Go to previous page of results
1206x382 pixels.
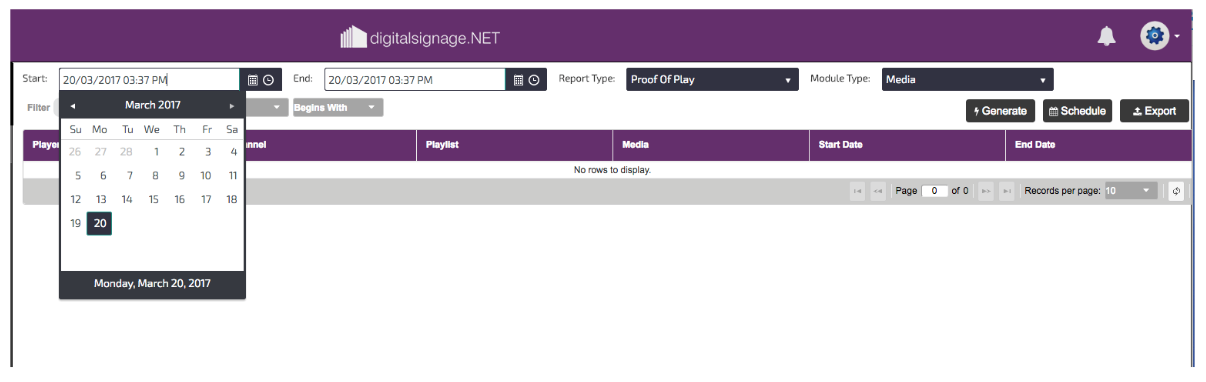[878, 191]
